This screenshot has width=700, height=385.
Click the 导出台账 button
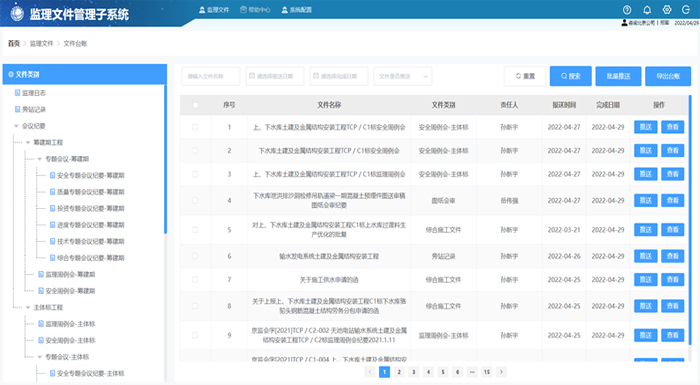[x=668, y=76]
